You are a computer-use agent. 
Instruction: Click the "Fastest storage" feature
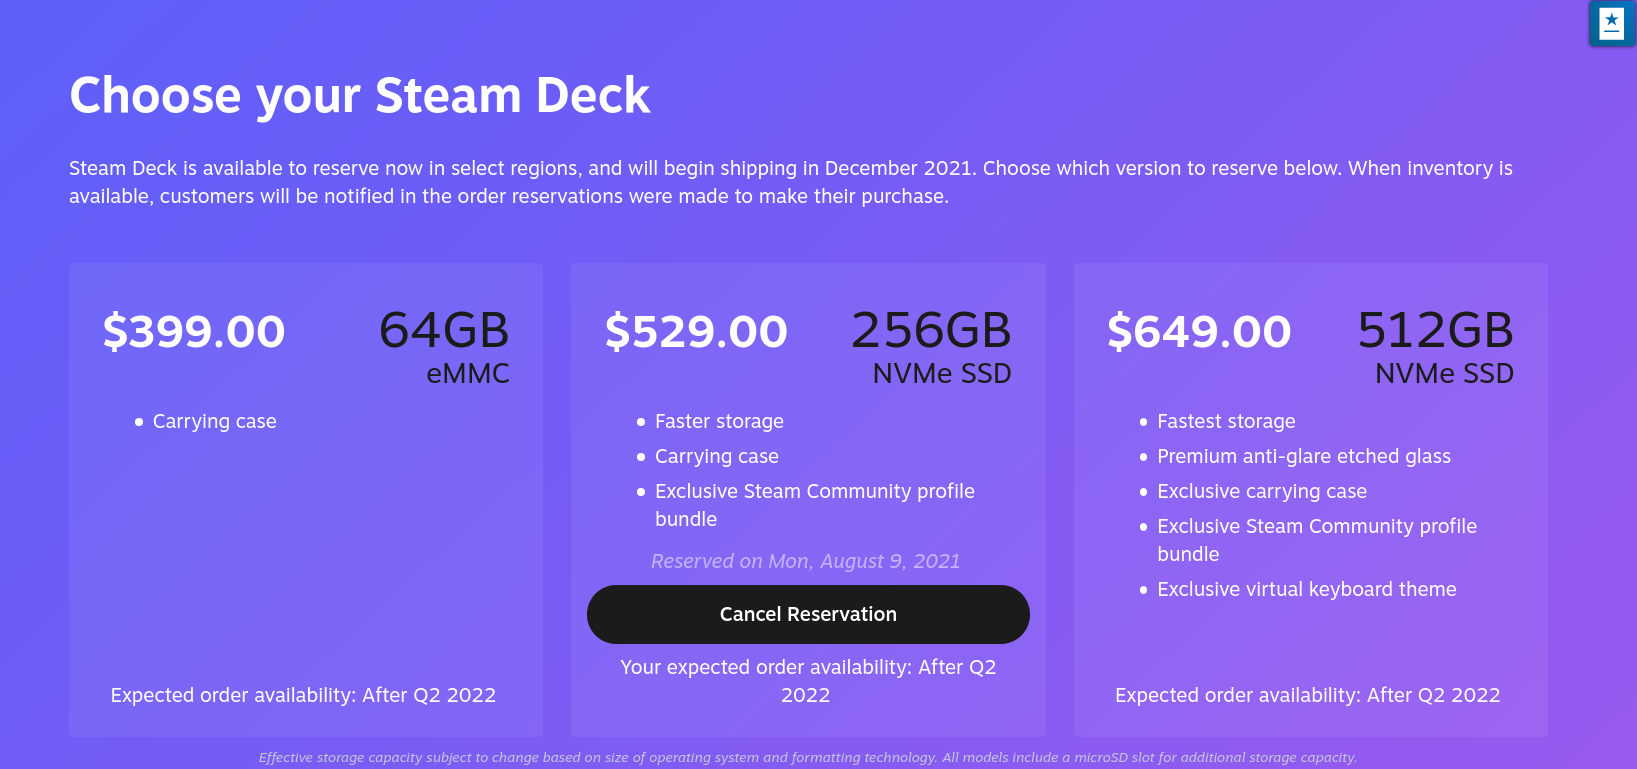point(1226,421)
